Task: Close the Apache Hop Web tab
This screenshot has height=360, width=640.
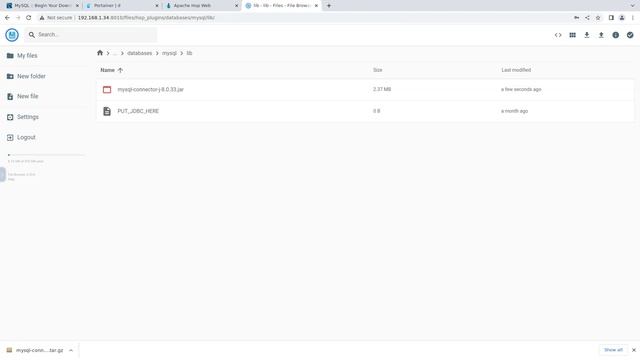Action: point(236,6)
